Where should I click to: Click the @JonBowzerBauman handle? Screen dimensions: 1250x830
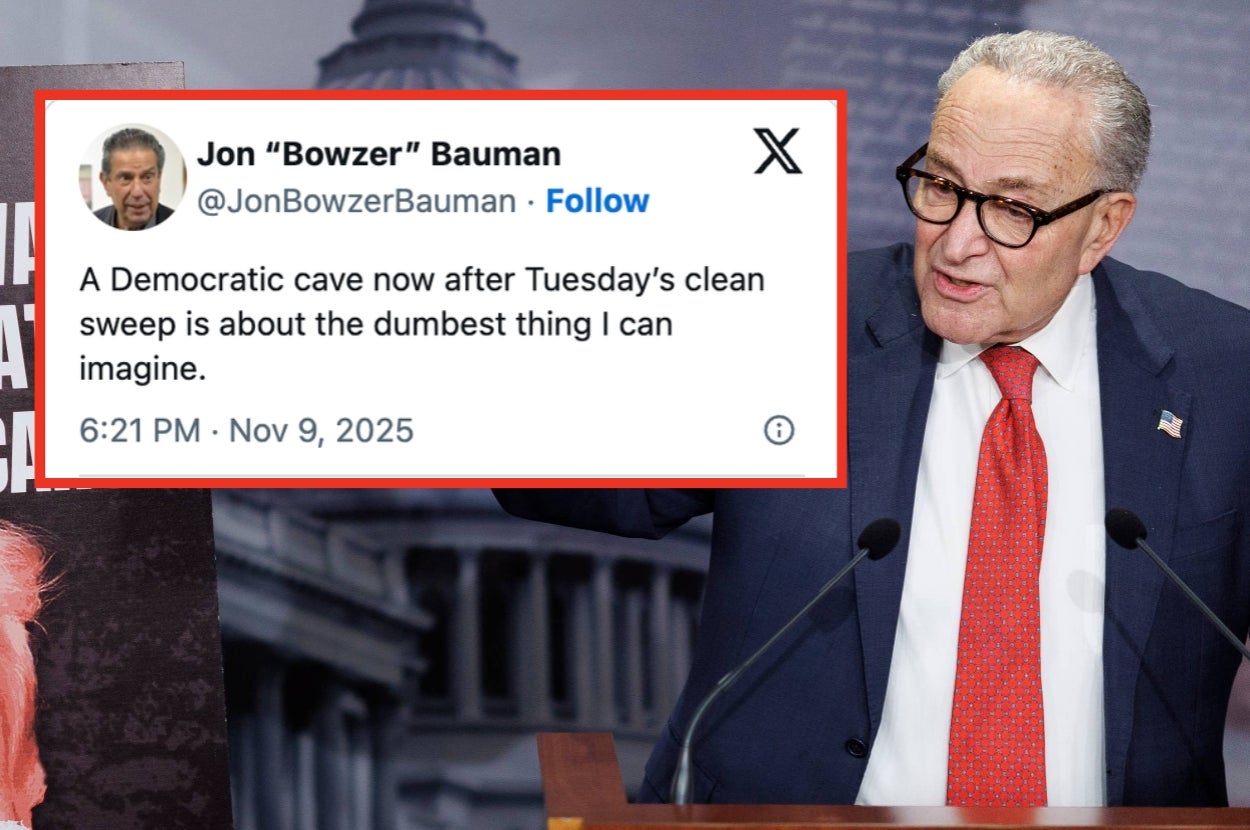356,202
